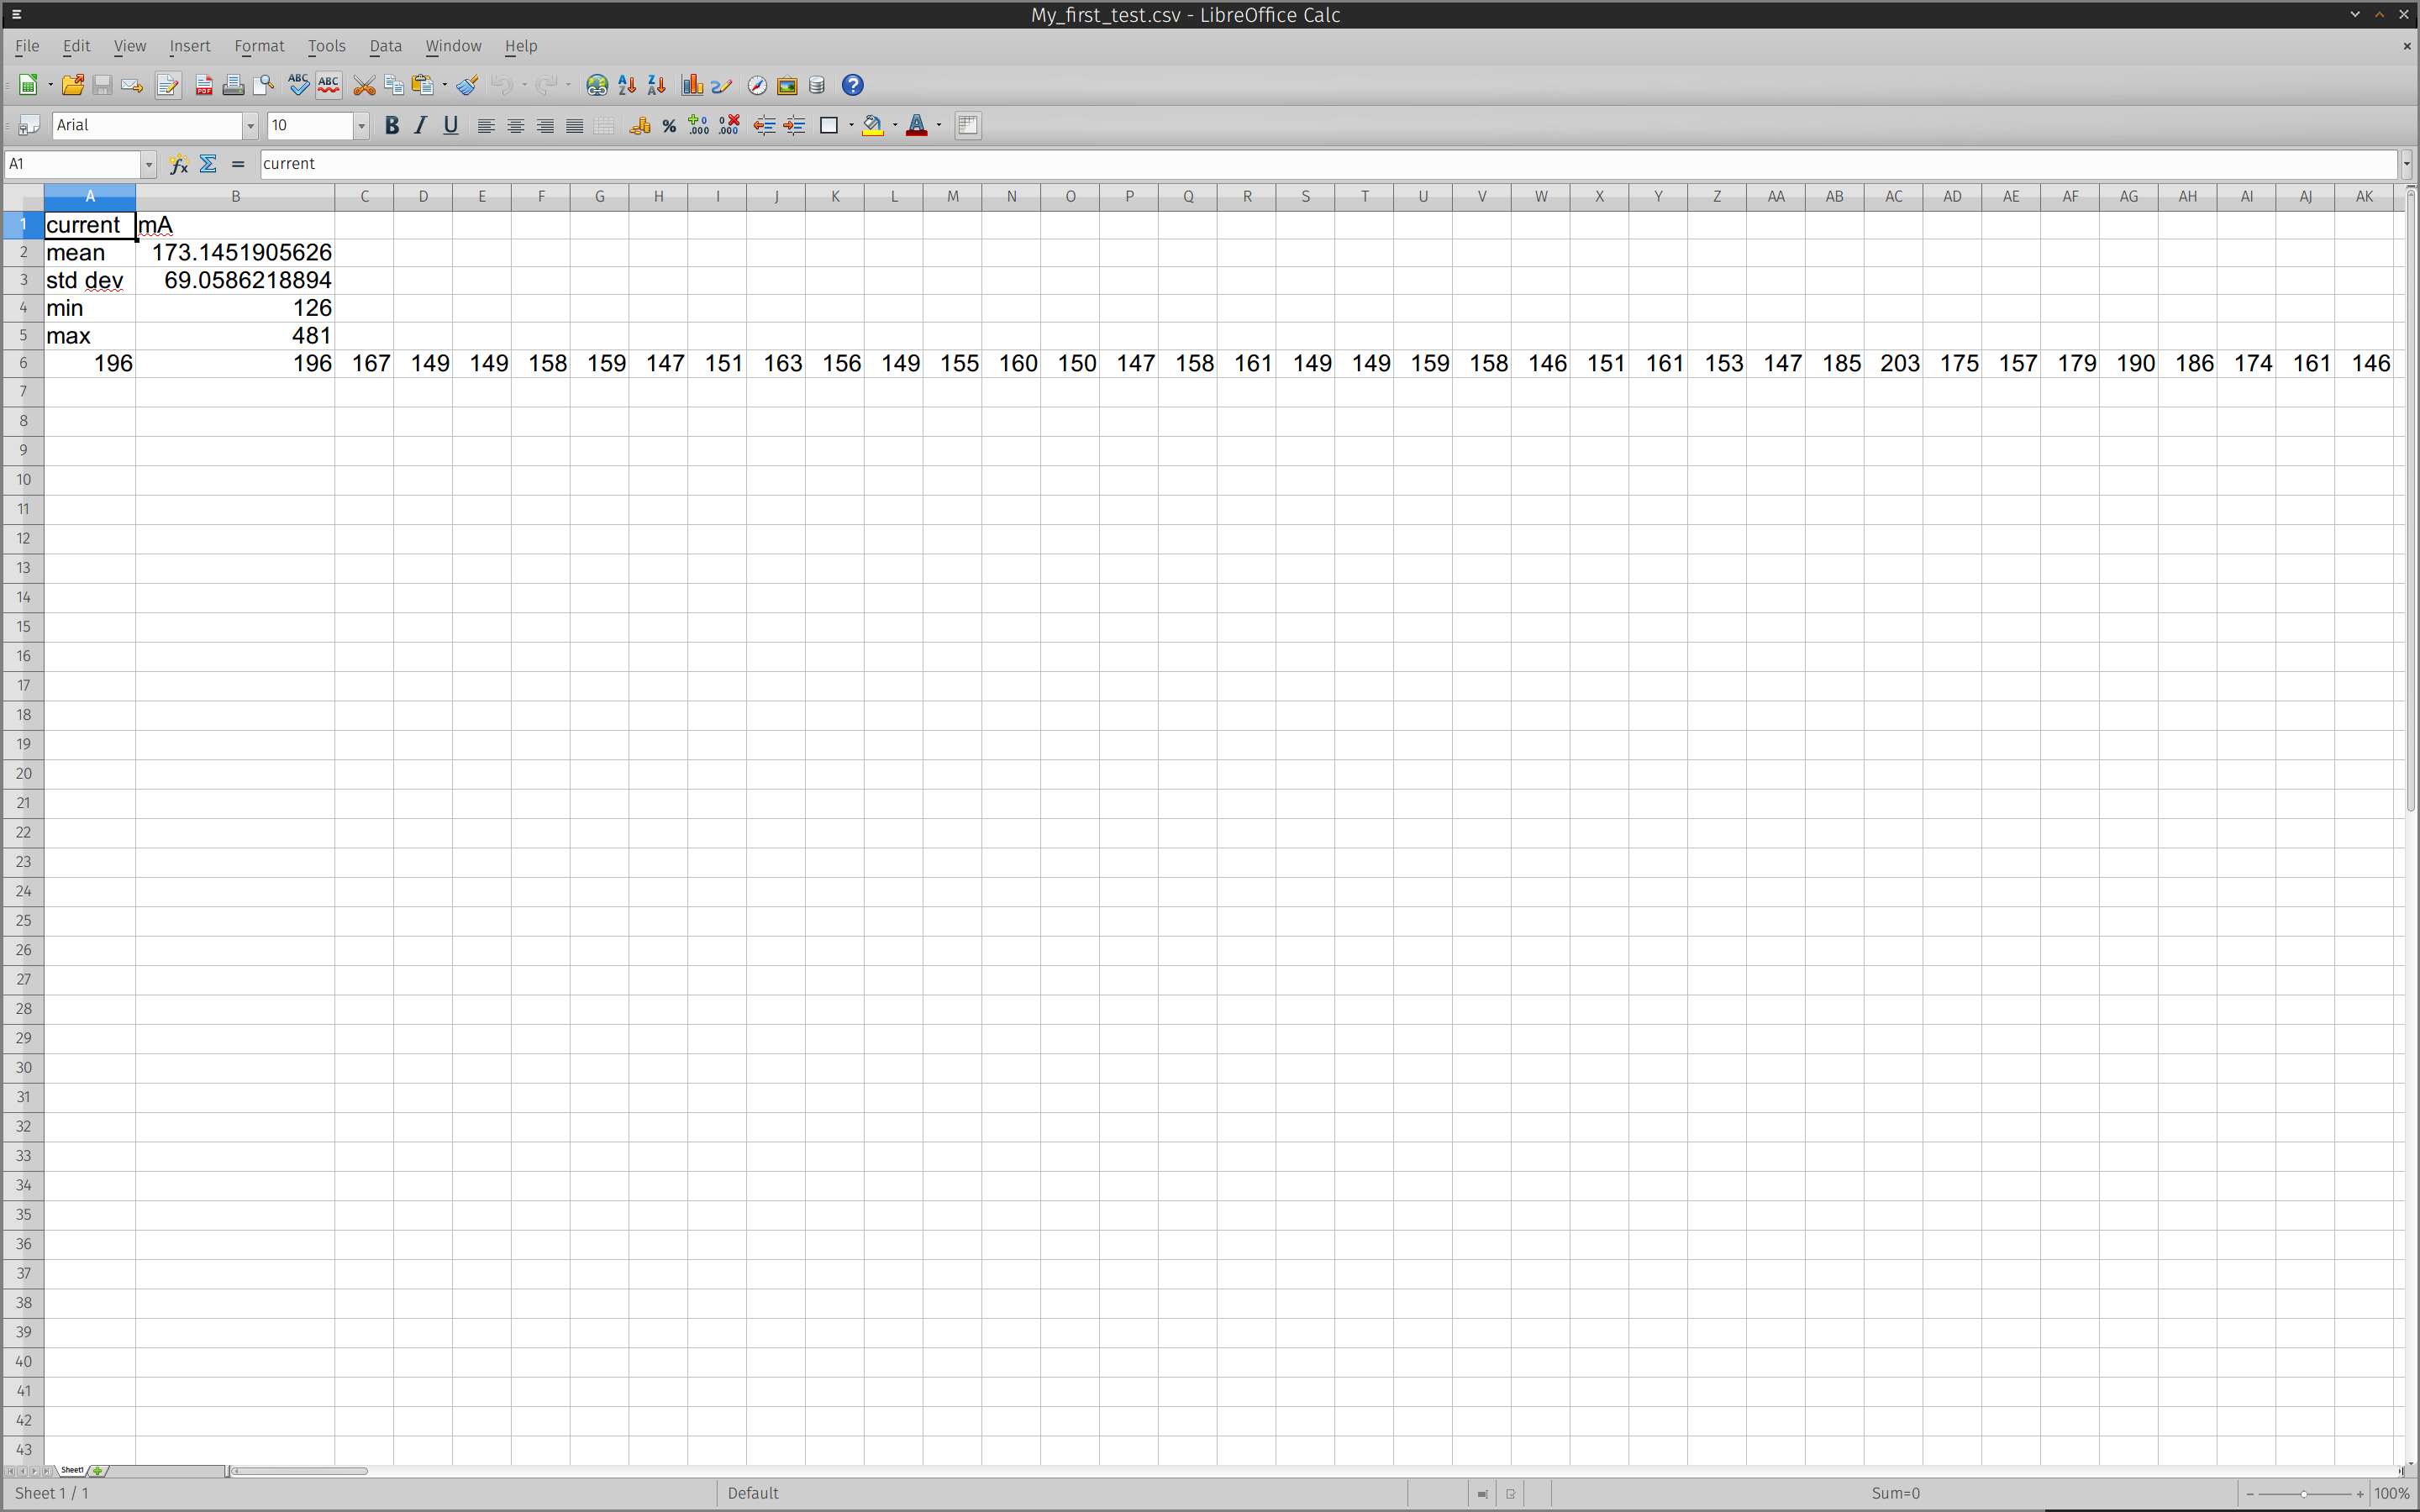Open Page Preview
The height and width of the screenshot is (1512, 2420).
coord(263,85)
